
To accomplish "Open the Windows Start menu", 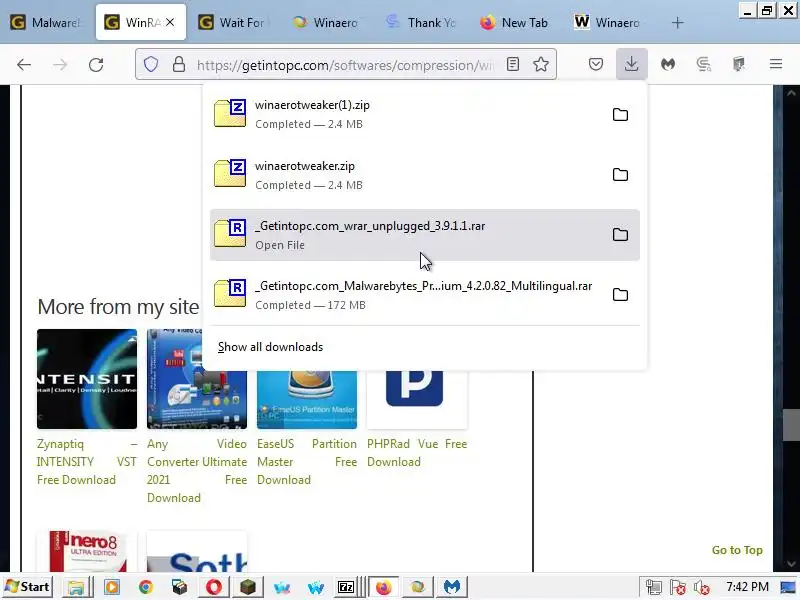I will pyautogui.click(x=28, y=587).
